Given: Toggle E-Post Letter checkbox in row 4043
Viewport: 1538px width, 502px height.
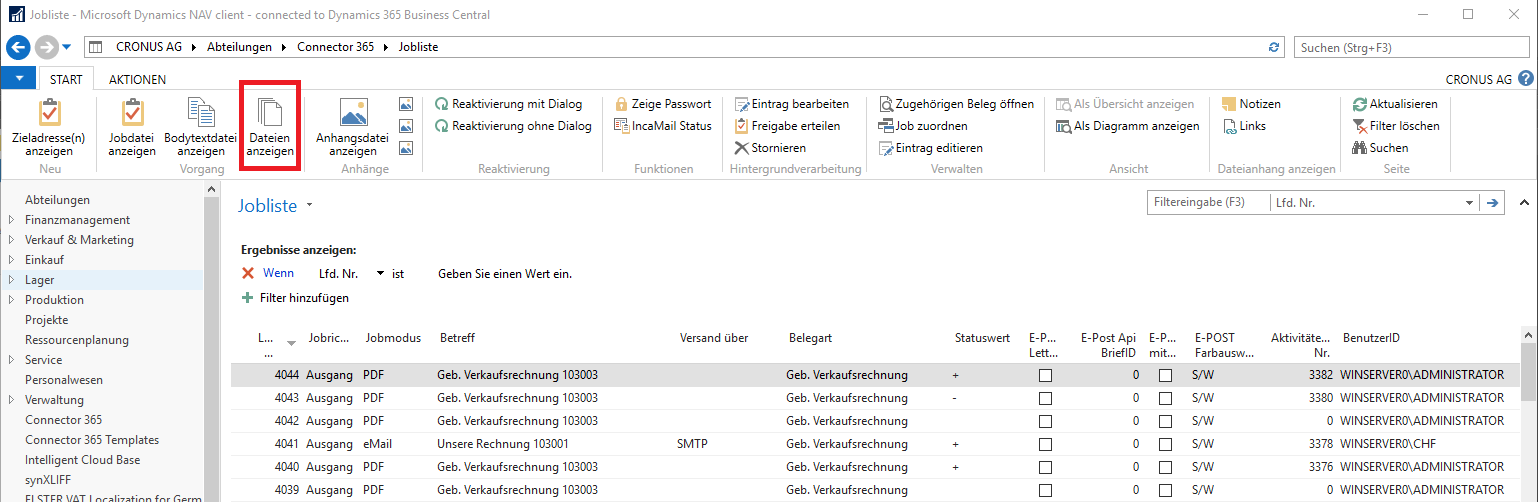Looking at the screenshot, I should (x=1045, y=398).
